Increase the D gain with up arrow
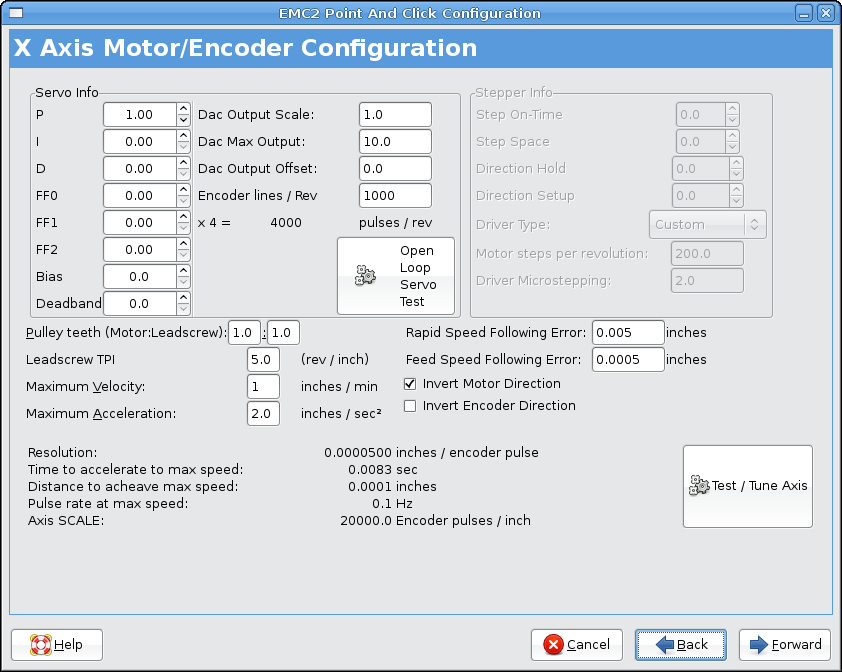The height and width of the screenshot is (672, 842). click(184, 162)
